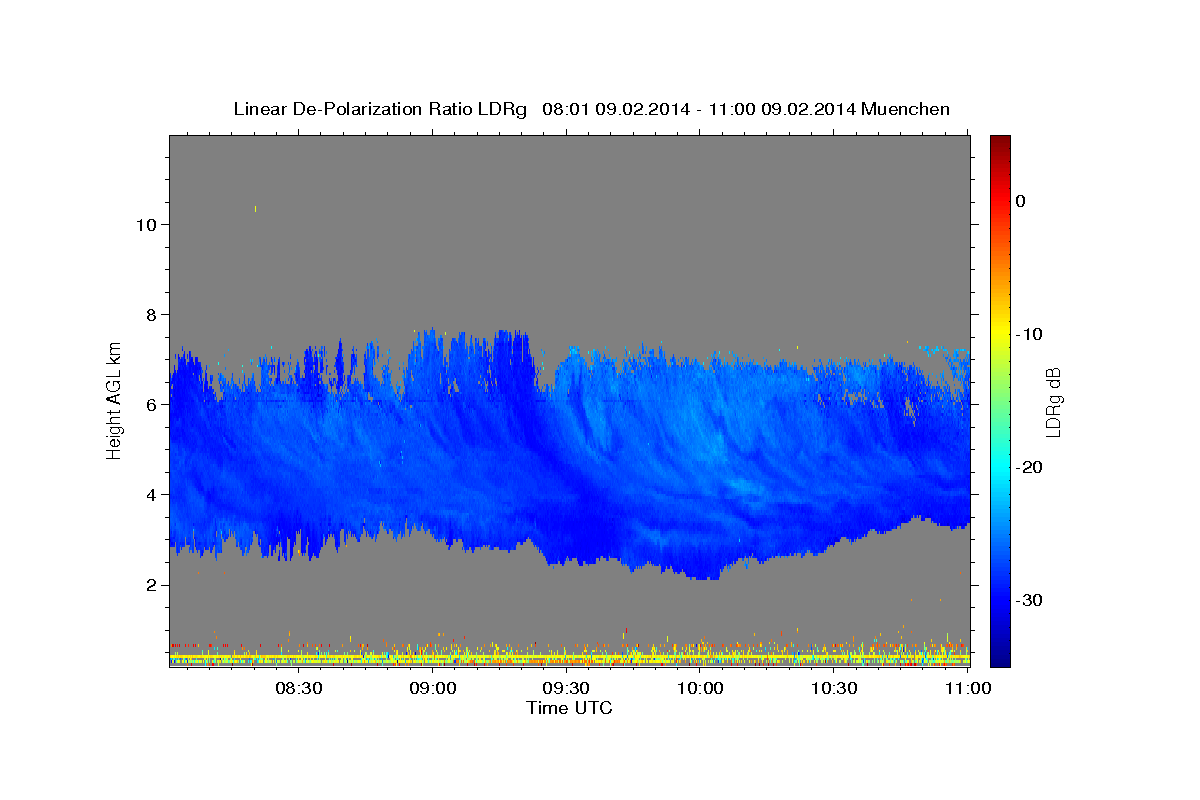This screenshot has width=1200, height=800.
Task: Click the colorbar value -10
Action: click(x=1030, y=334)
